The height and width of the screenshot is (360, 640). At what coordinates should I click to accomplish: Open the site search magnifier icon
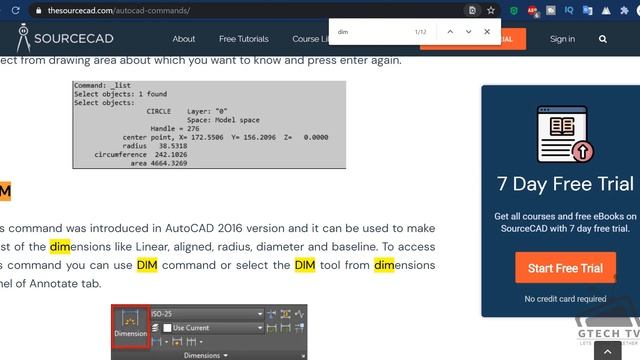point(602,39)
